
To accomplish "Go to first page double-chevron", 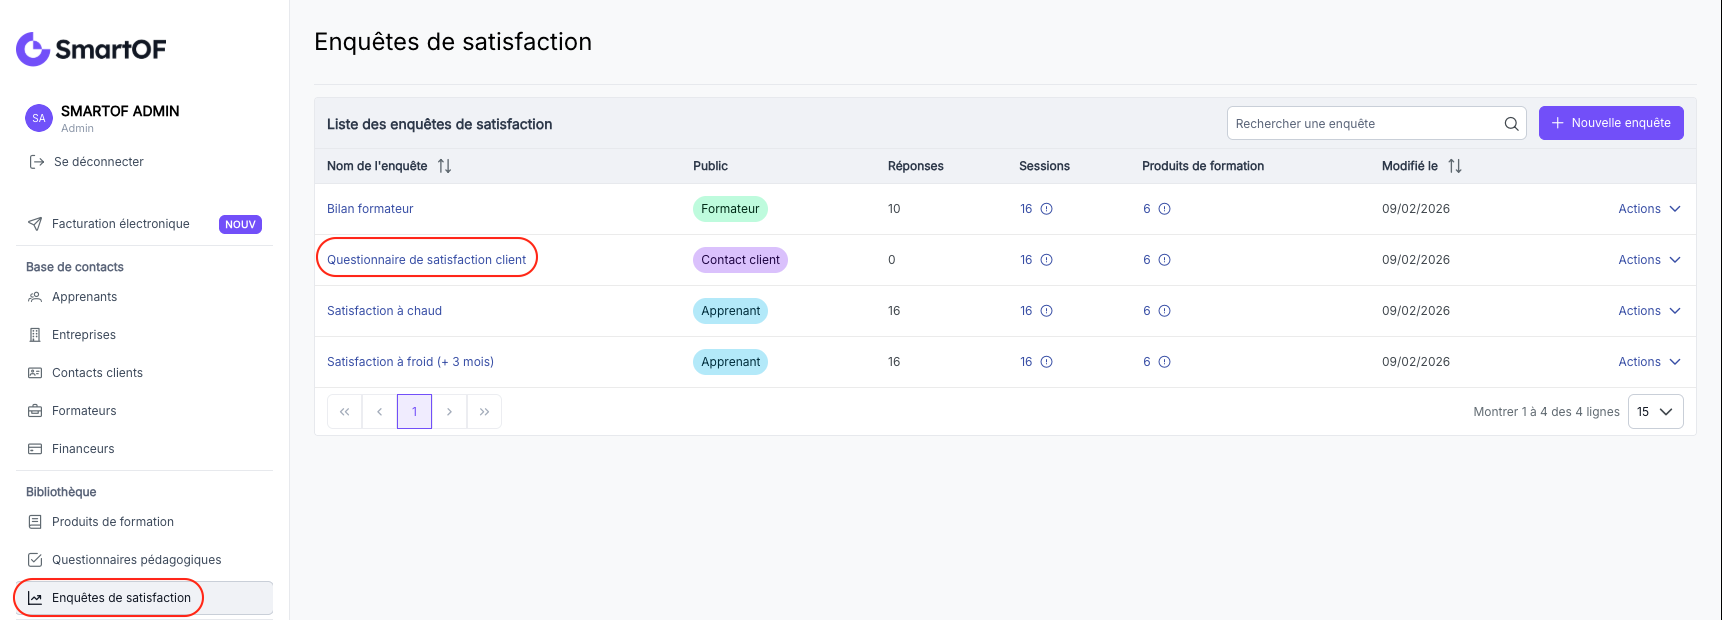I will 344,412.
